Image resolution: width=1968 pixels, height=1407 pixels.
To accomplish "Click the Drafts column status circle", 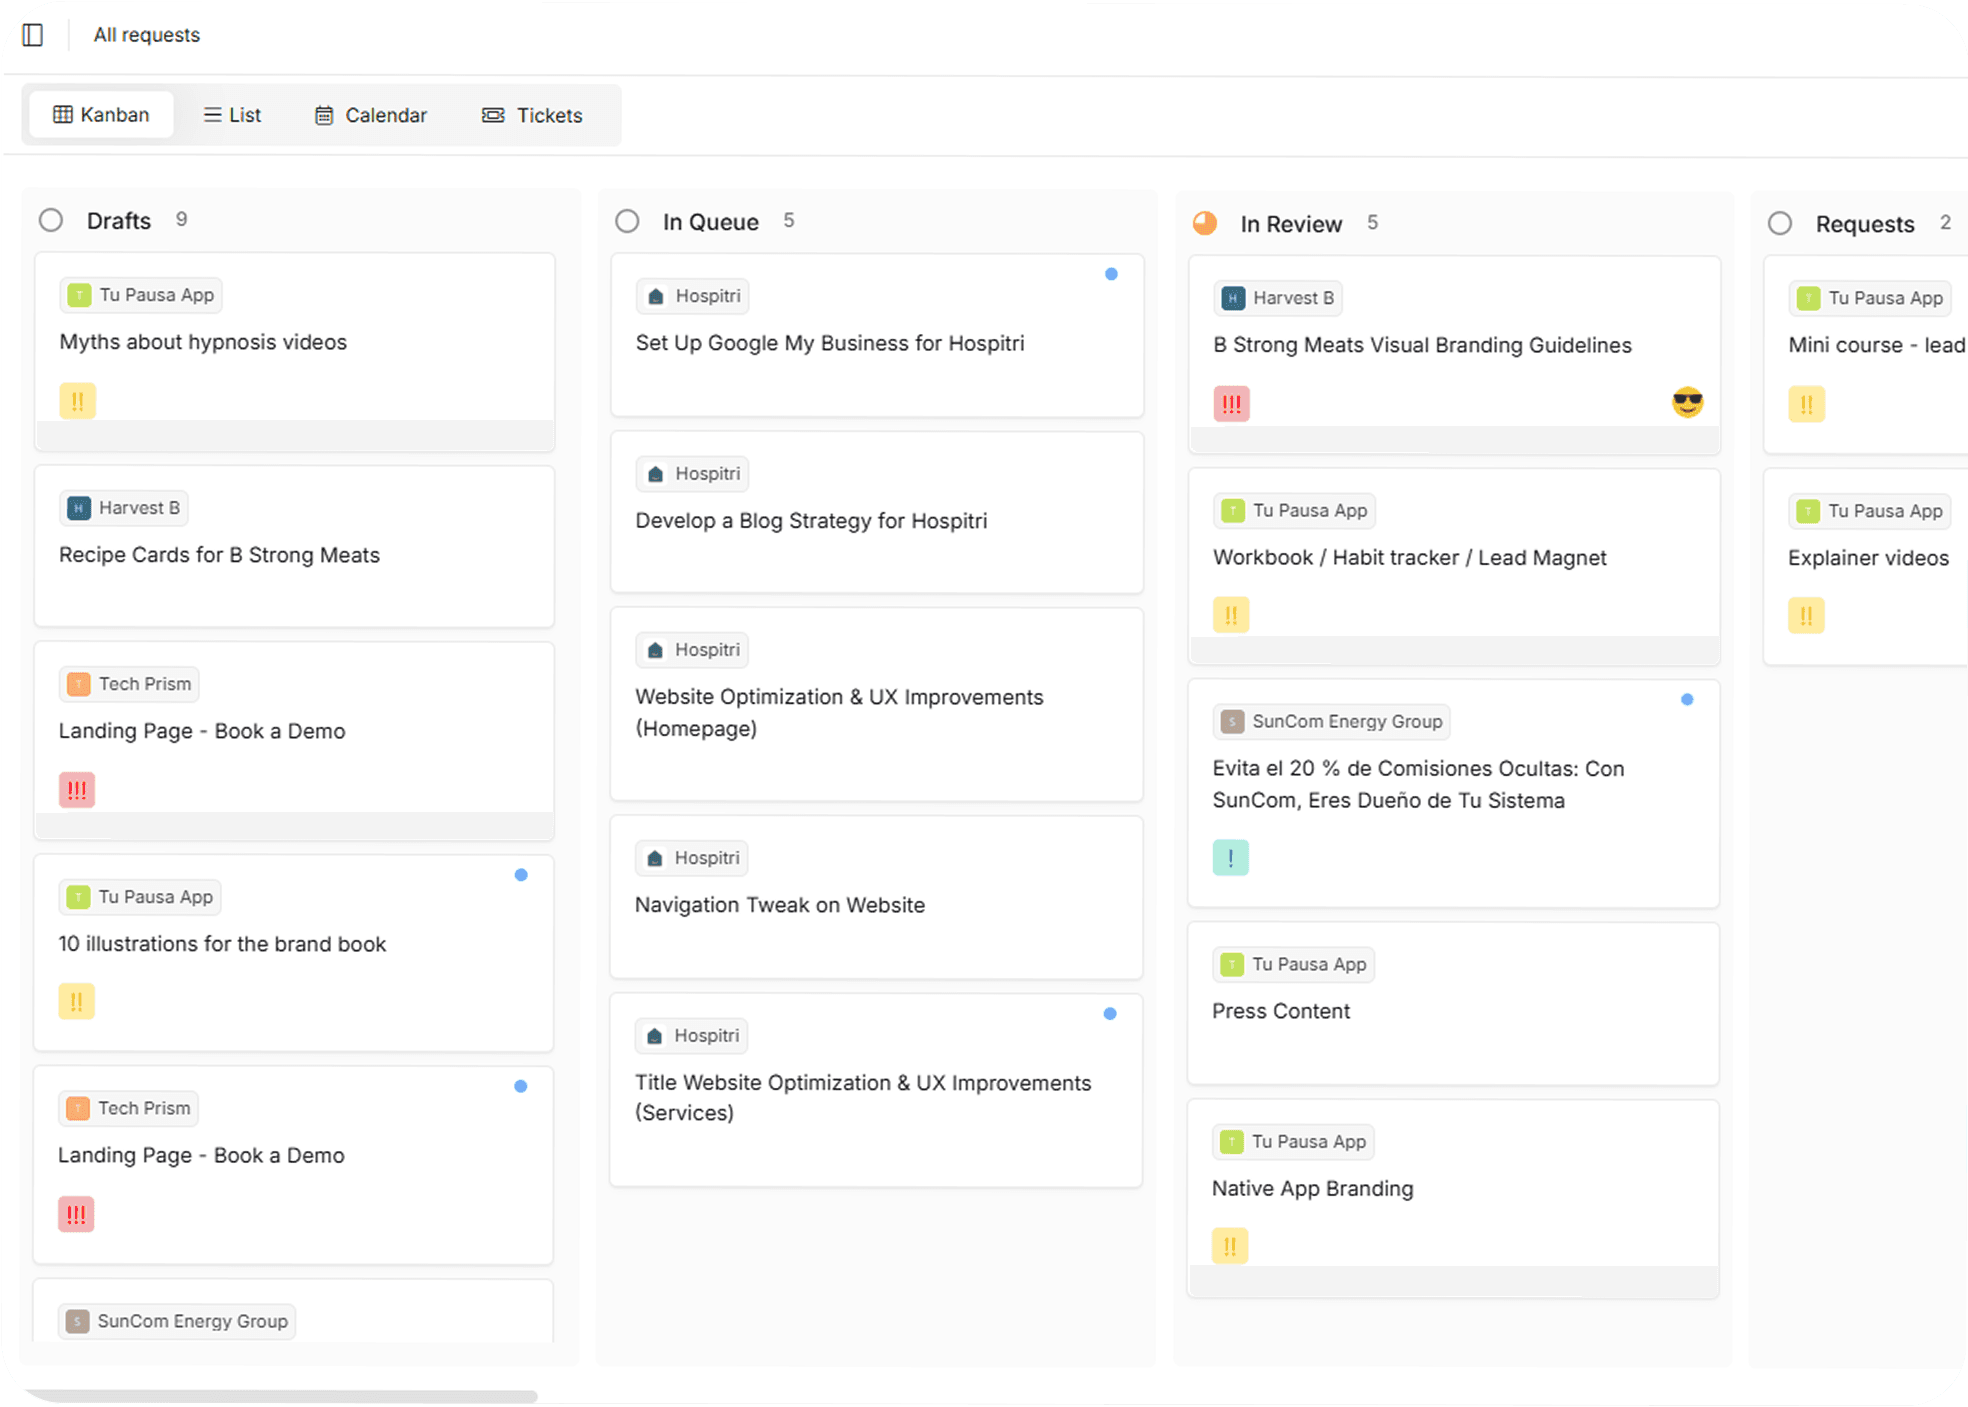I will [51, 220].
